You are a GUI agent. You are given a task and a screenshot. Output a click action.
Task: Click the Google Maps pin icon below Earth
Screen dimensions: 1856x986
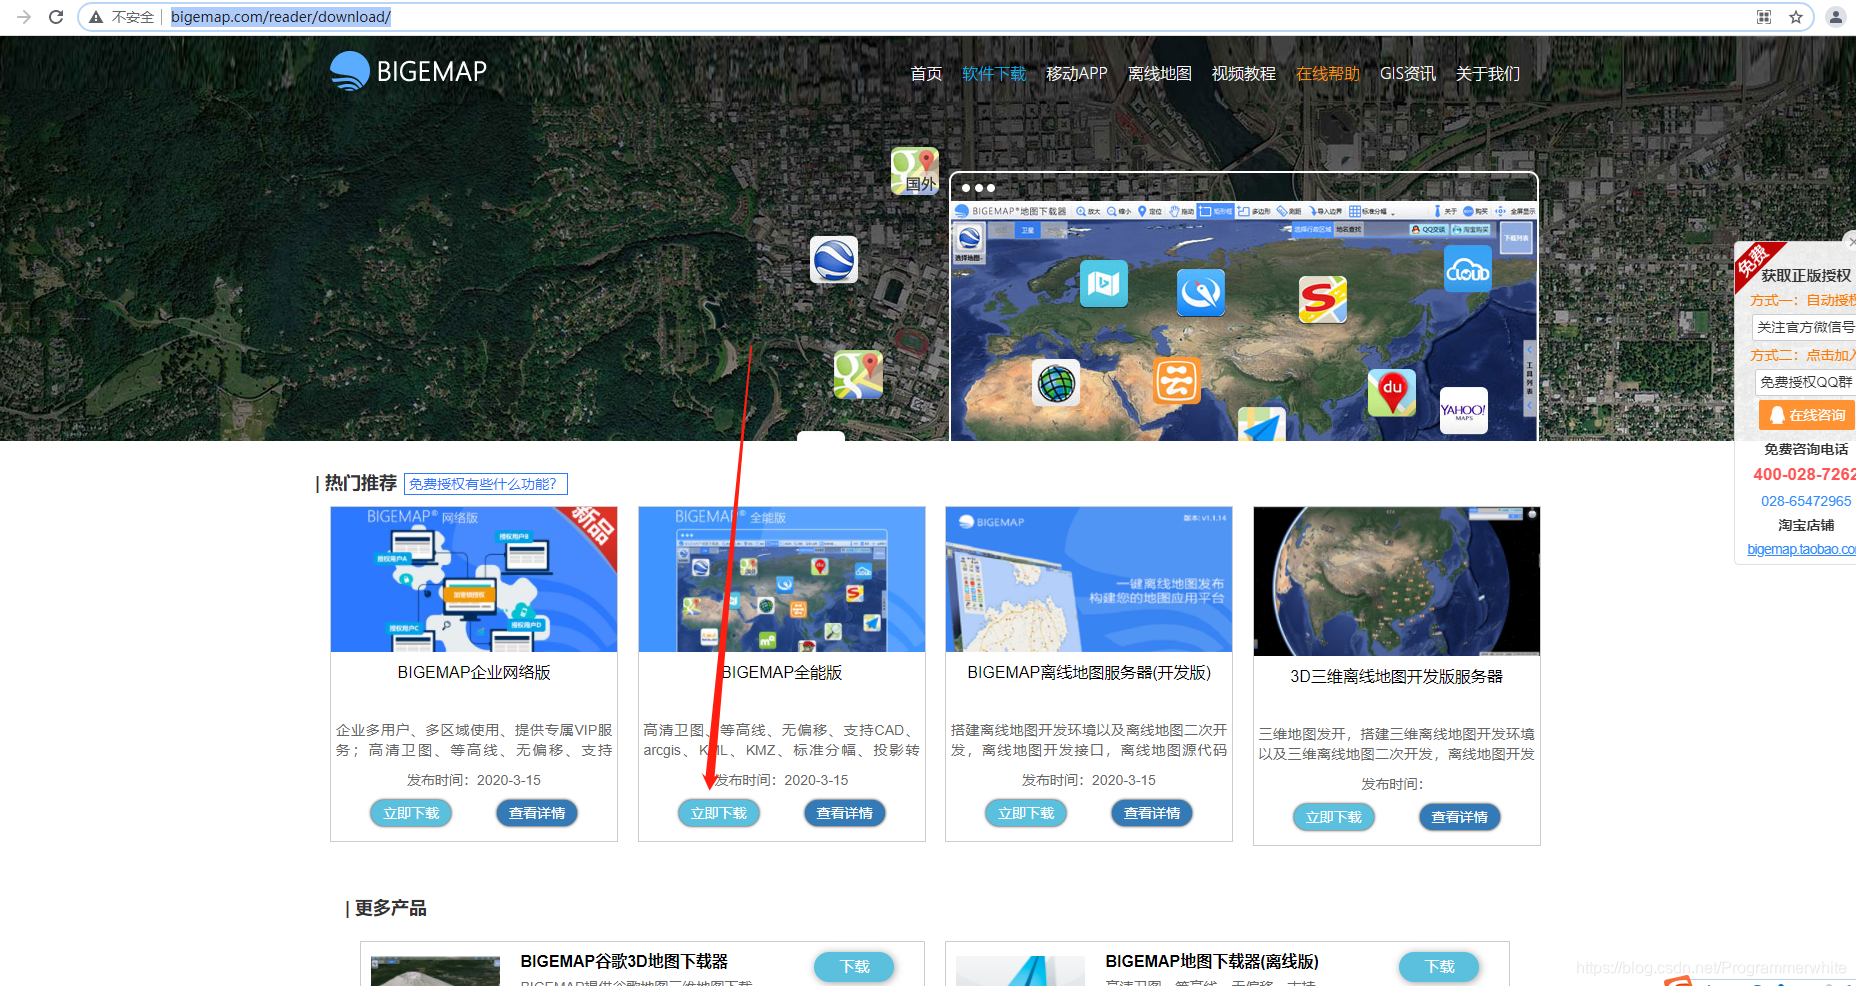859,375
